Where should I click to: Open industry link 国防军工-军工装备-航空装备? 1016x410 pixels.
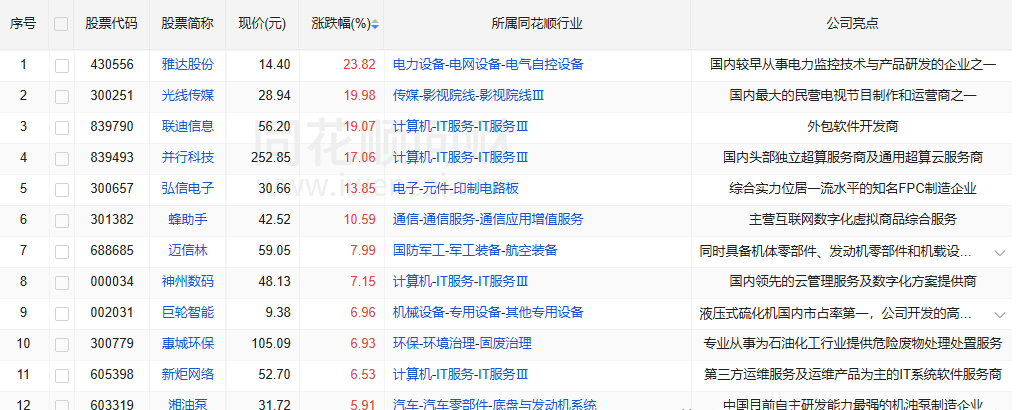[x=475, y=250]
